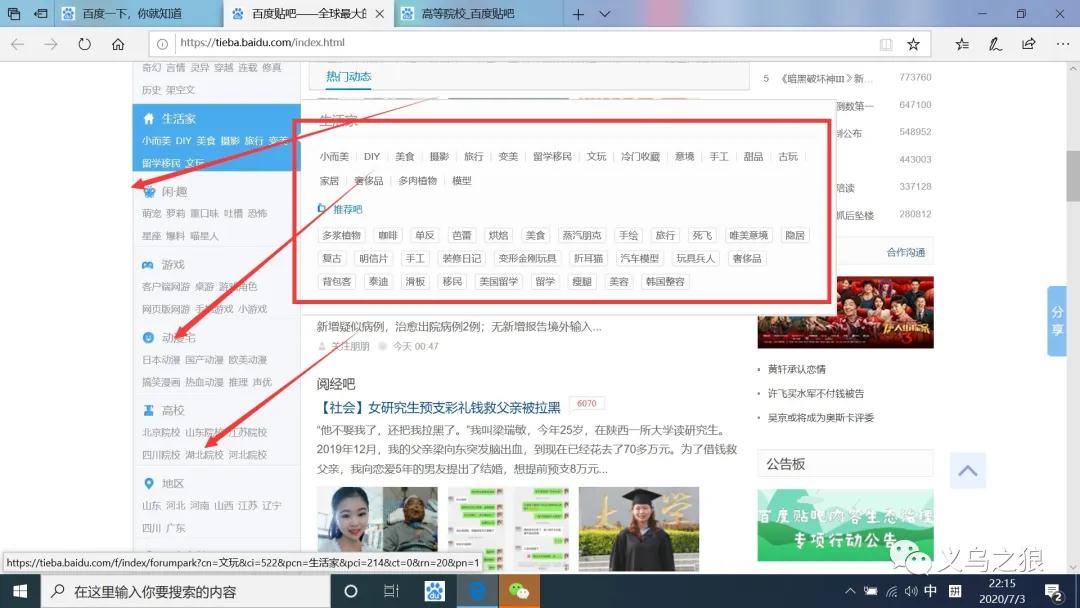Open the 多肉植物 category link

click(417, 181)
